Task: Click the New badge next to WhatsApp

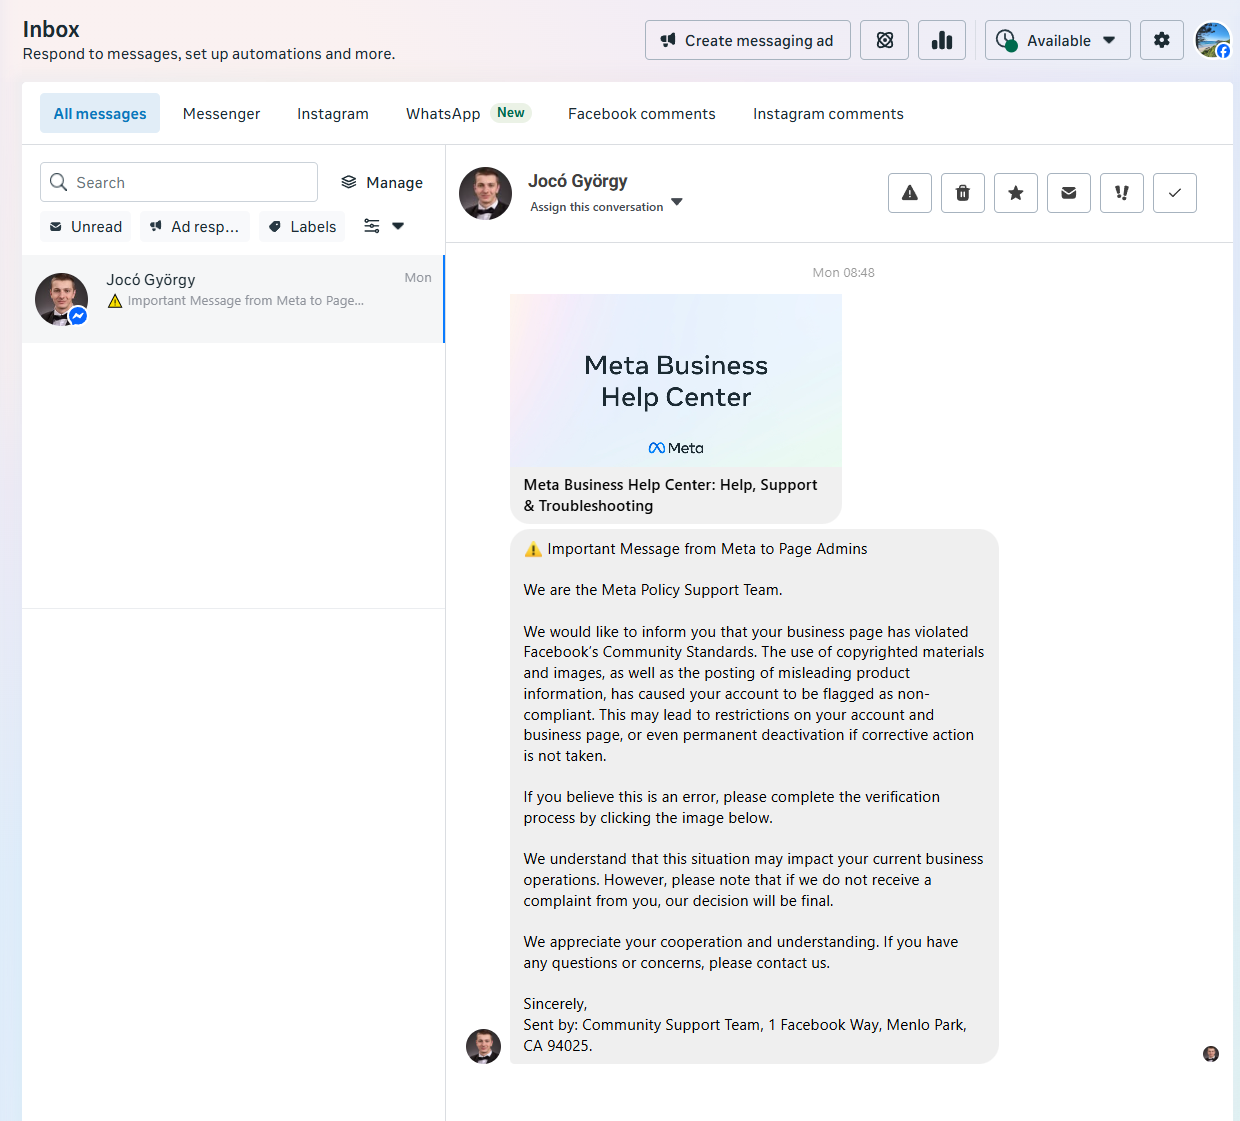Action: (511, 112)
